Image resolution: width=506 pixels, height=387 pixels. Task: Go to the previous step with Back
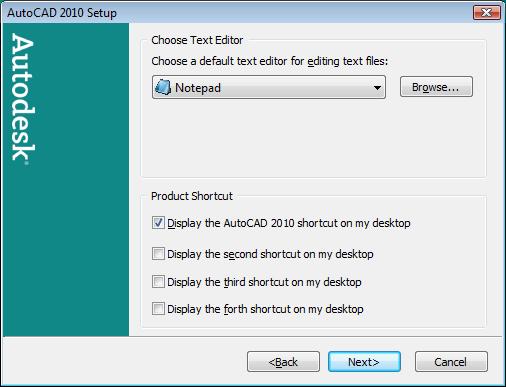283,362
